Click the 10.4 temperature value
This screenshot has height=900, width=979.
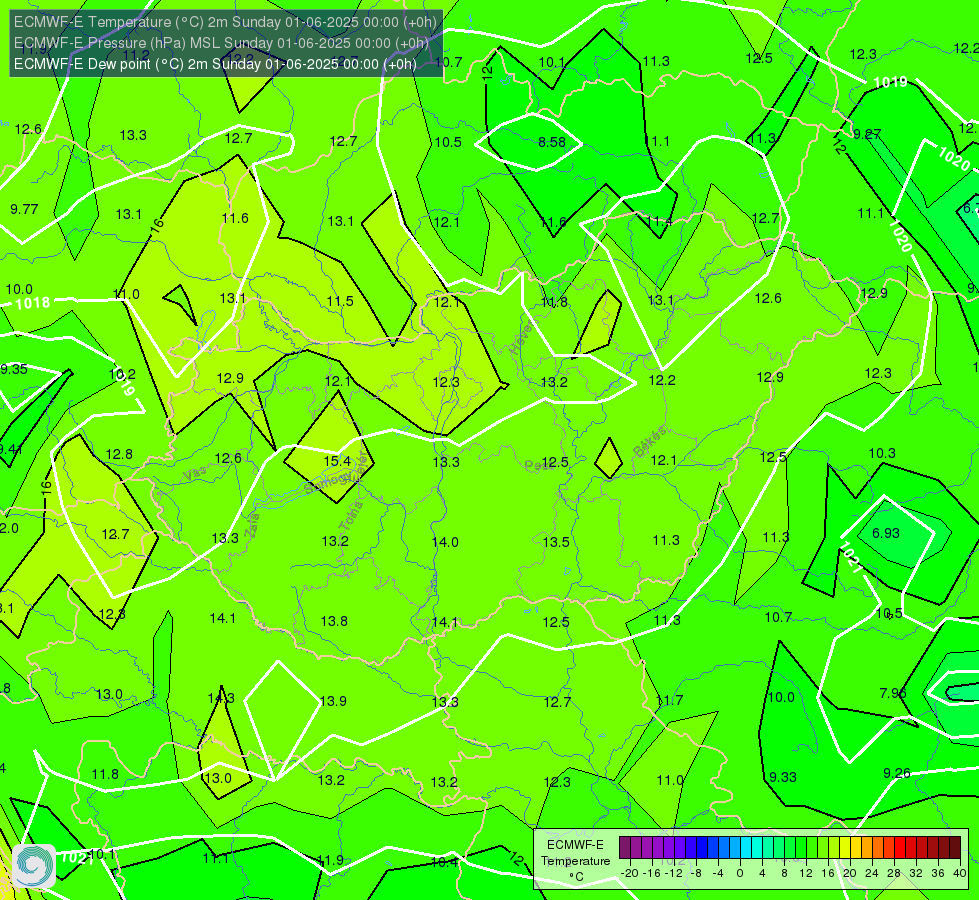coord(445,863)
